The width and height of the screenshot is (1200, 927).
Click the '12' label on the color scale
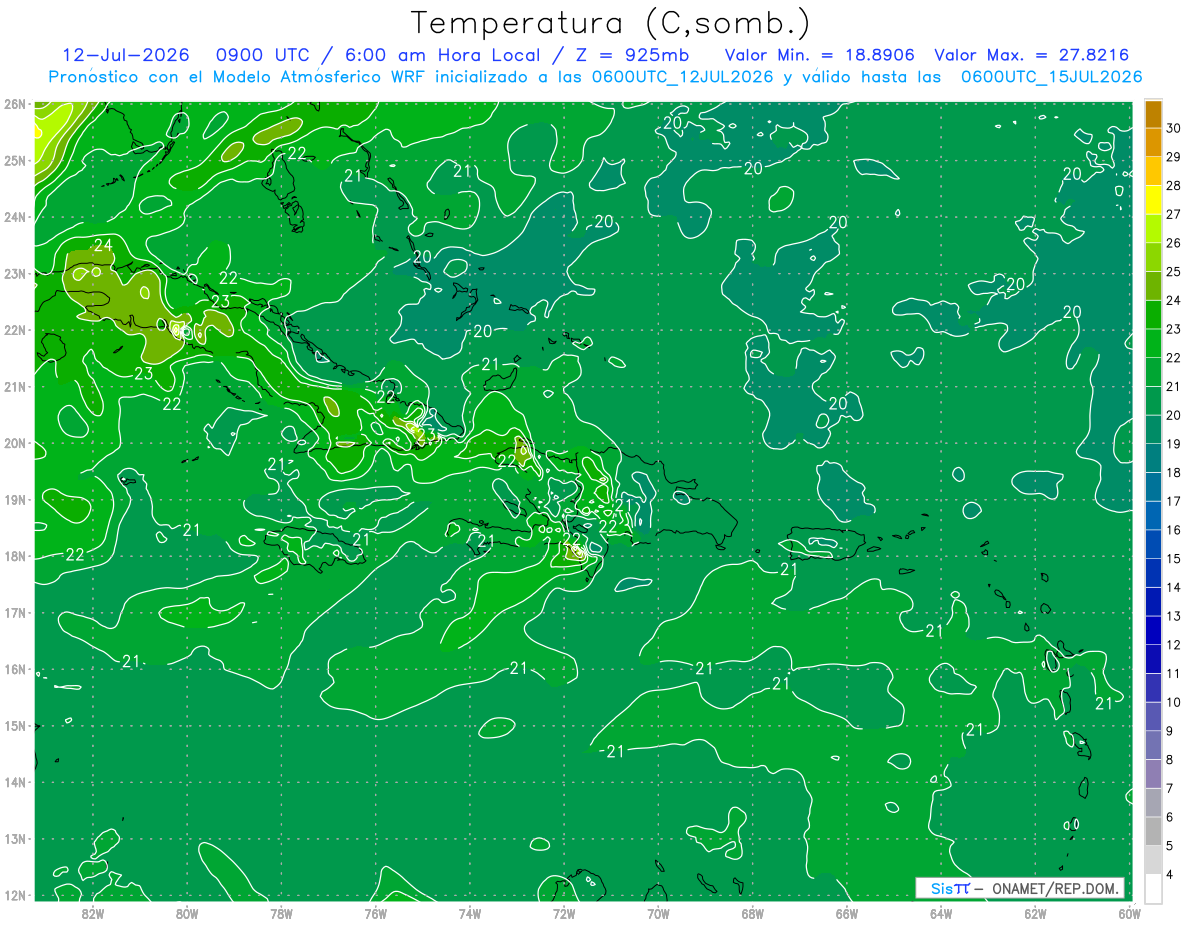1173,645
